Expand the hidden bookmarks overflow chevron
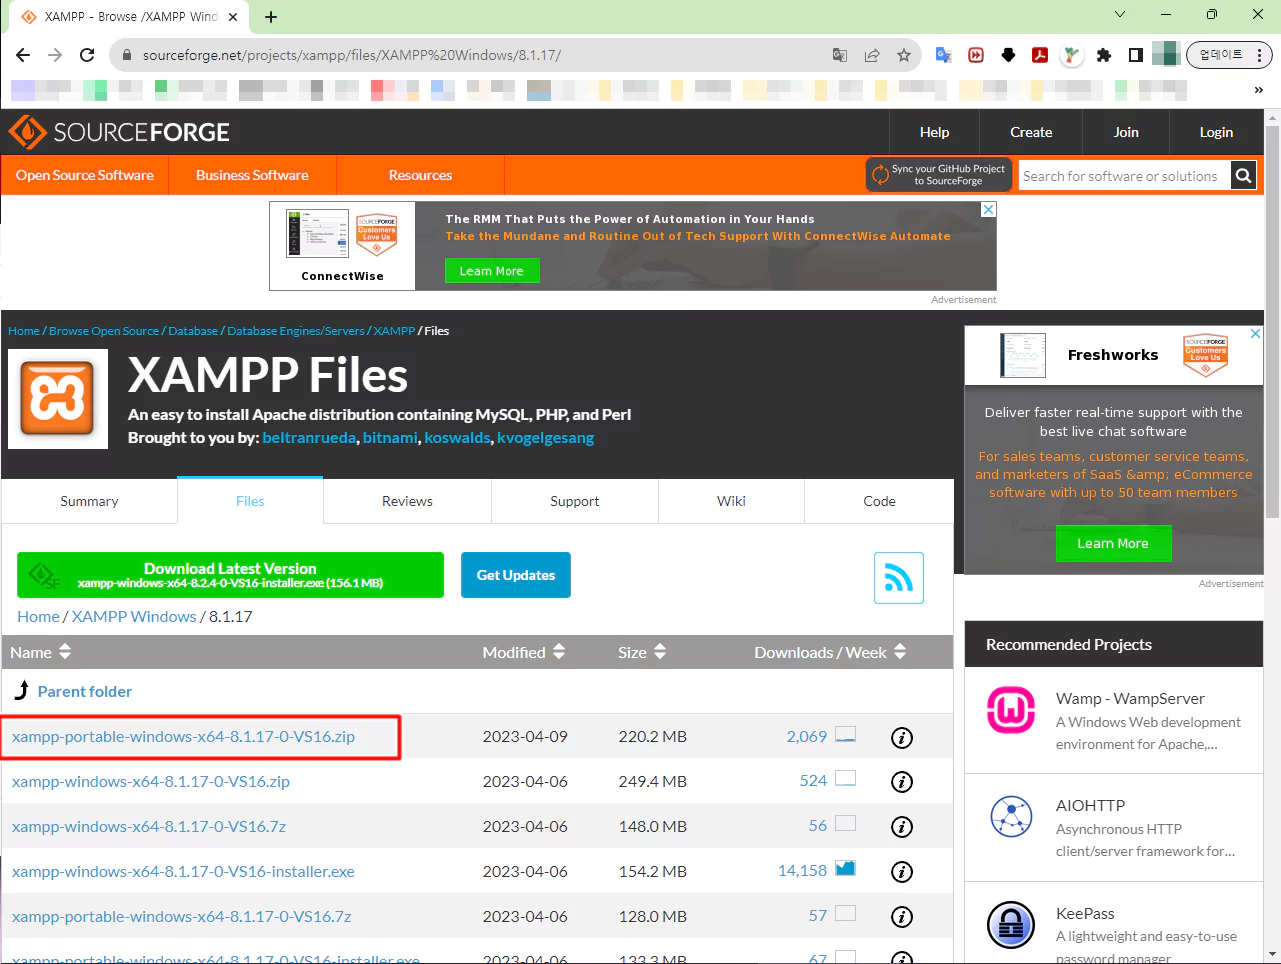 [1258, 90]
